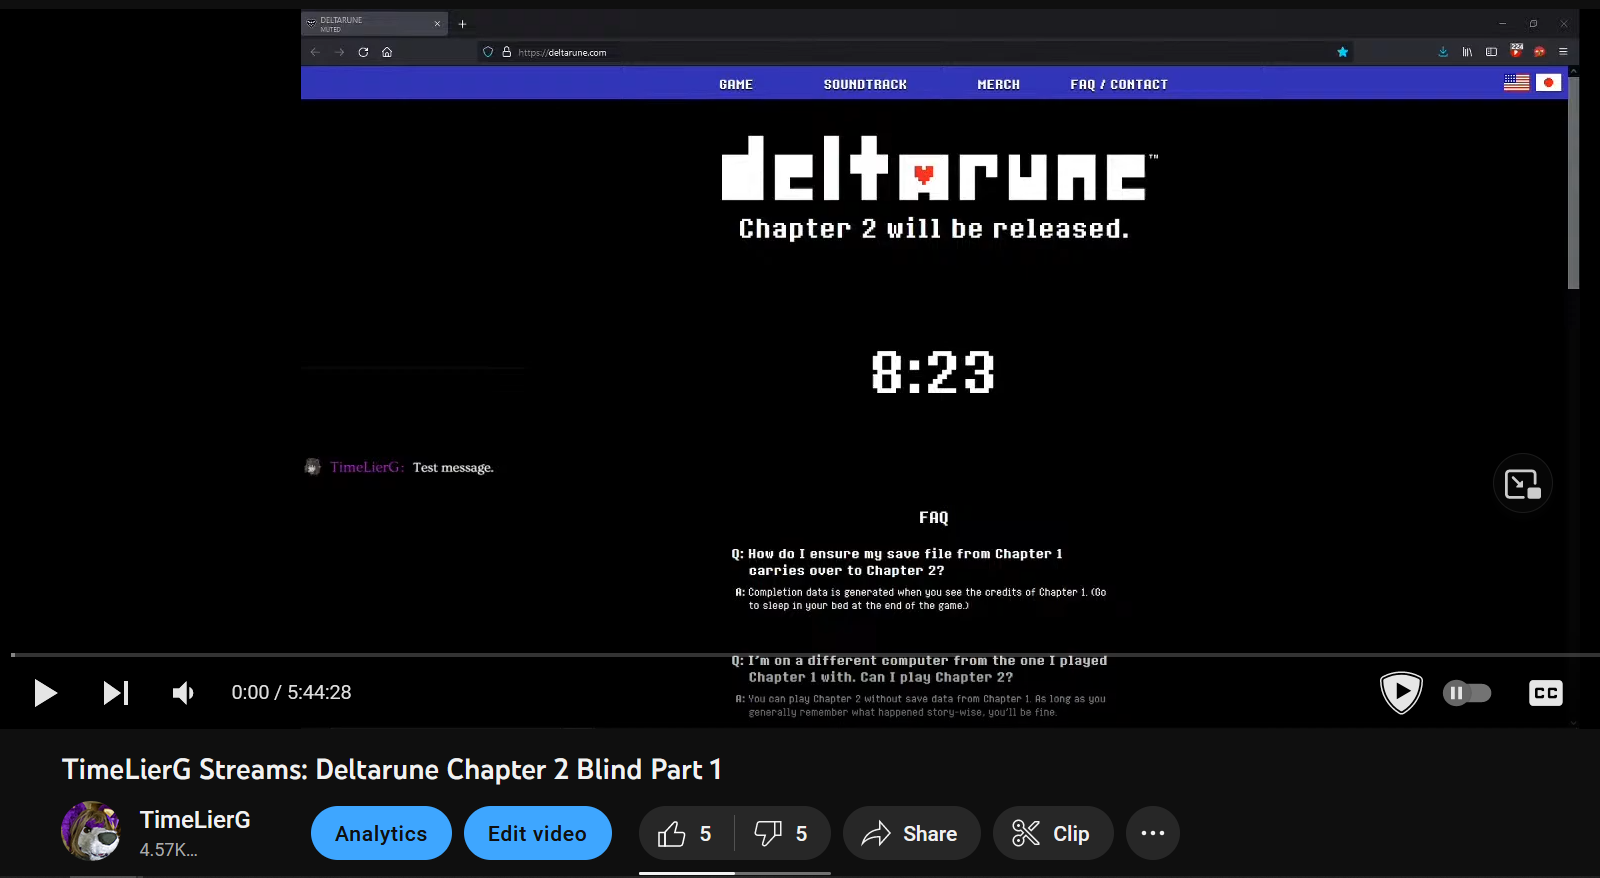Click the TimeLierG channel name
This screenshot has height=878, width=1600.
(x=195, y=820)
